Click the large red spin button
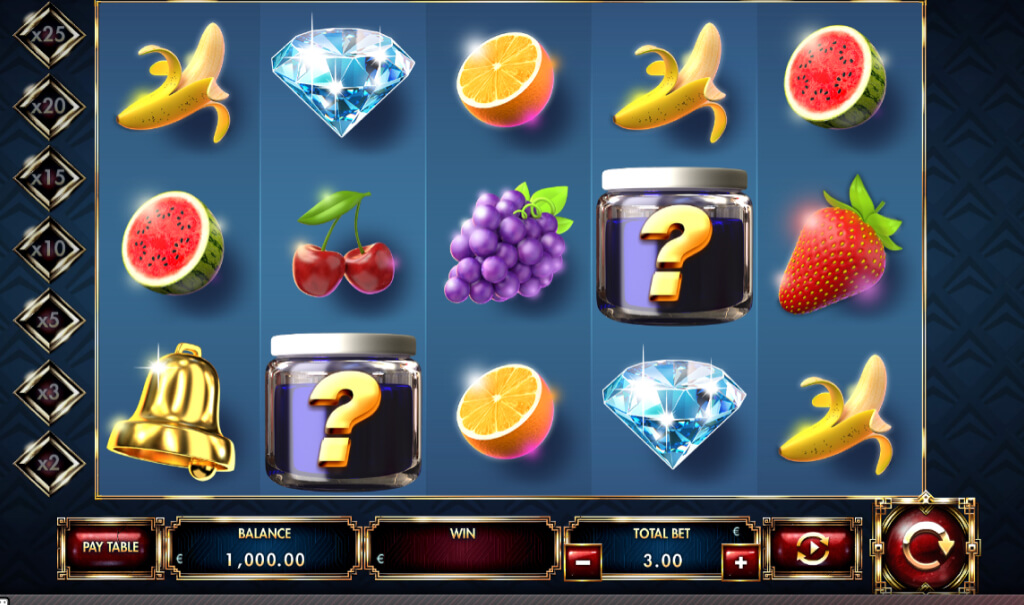1024x605 pixels. pos(925,547)
